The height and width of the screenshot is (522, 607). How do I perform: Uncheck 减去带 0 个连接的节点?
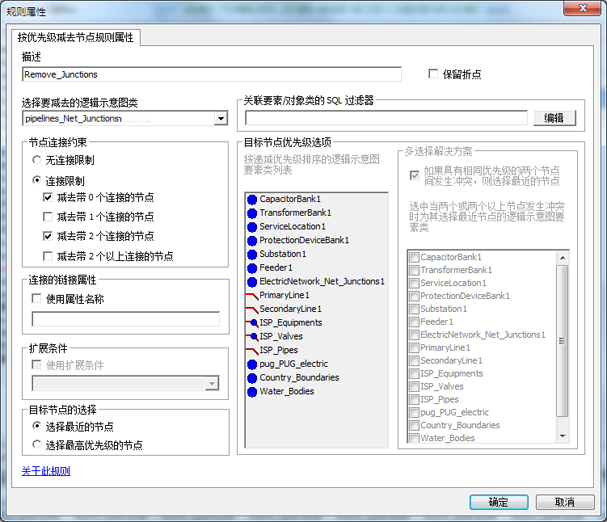coord(48,198)
